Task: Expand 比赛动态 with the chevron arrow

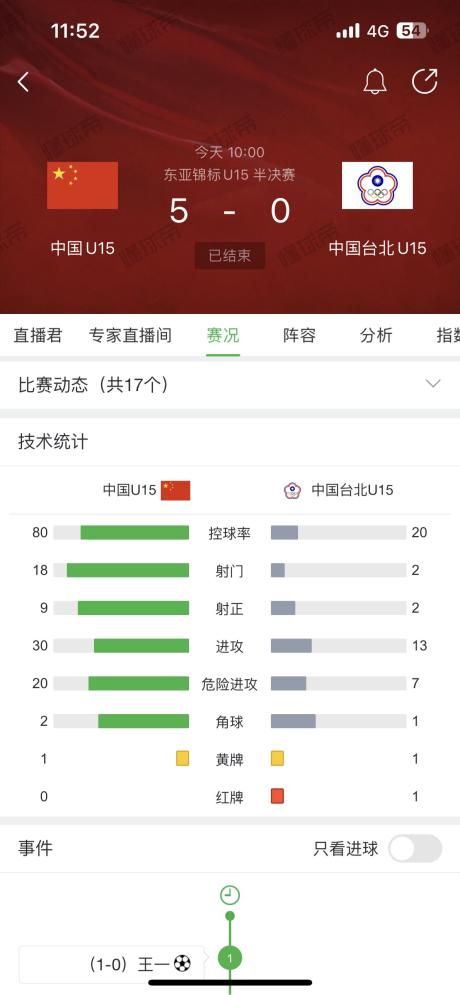Action: tap(433, 383)
